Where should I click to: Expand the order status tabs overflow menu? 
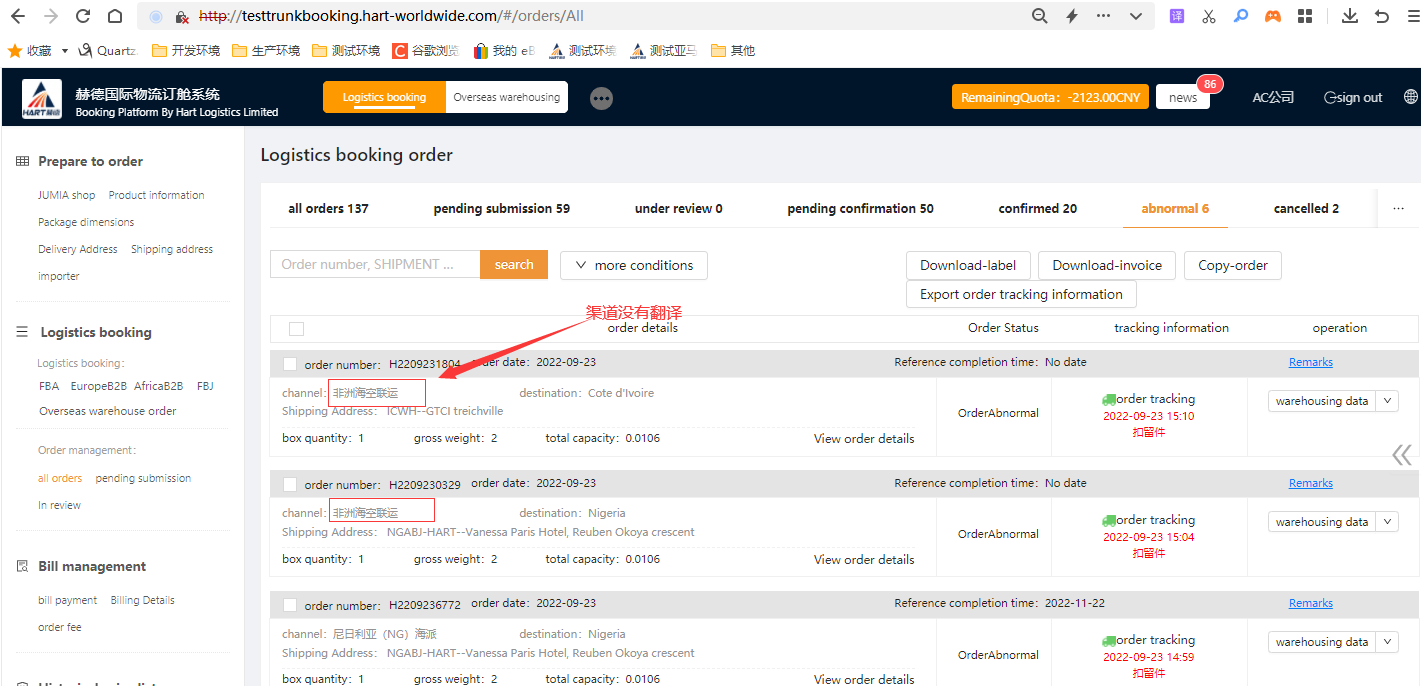1397,209
